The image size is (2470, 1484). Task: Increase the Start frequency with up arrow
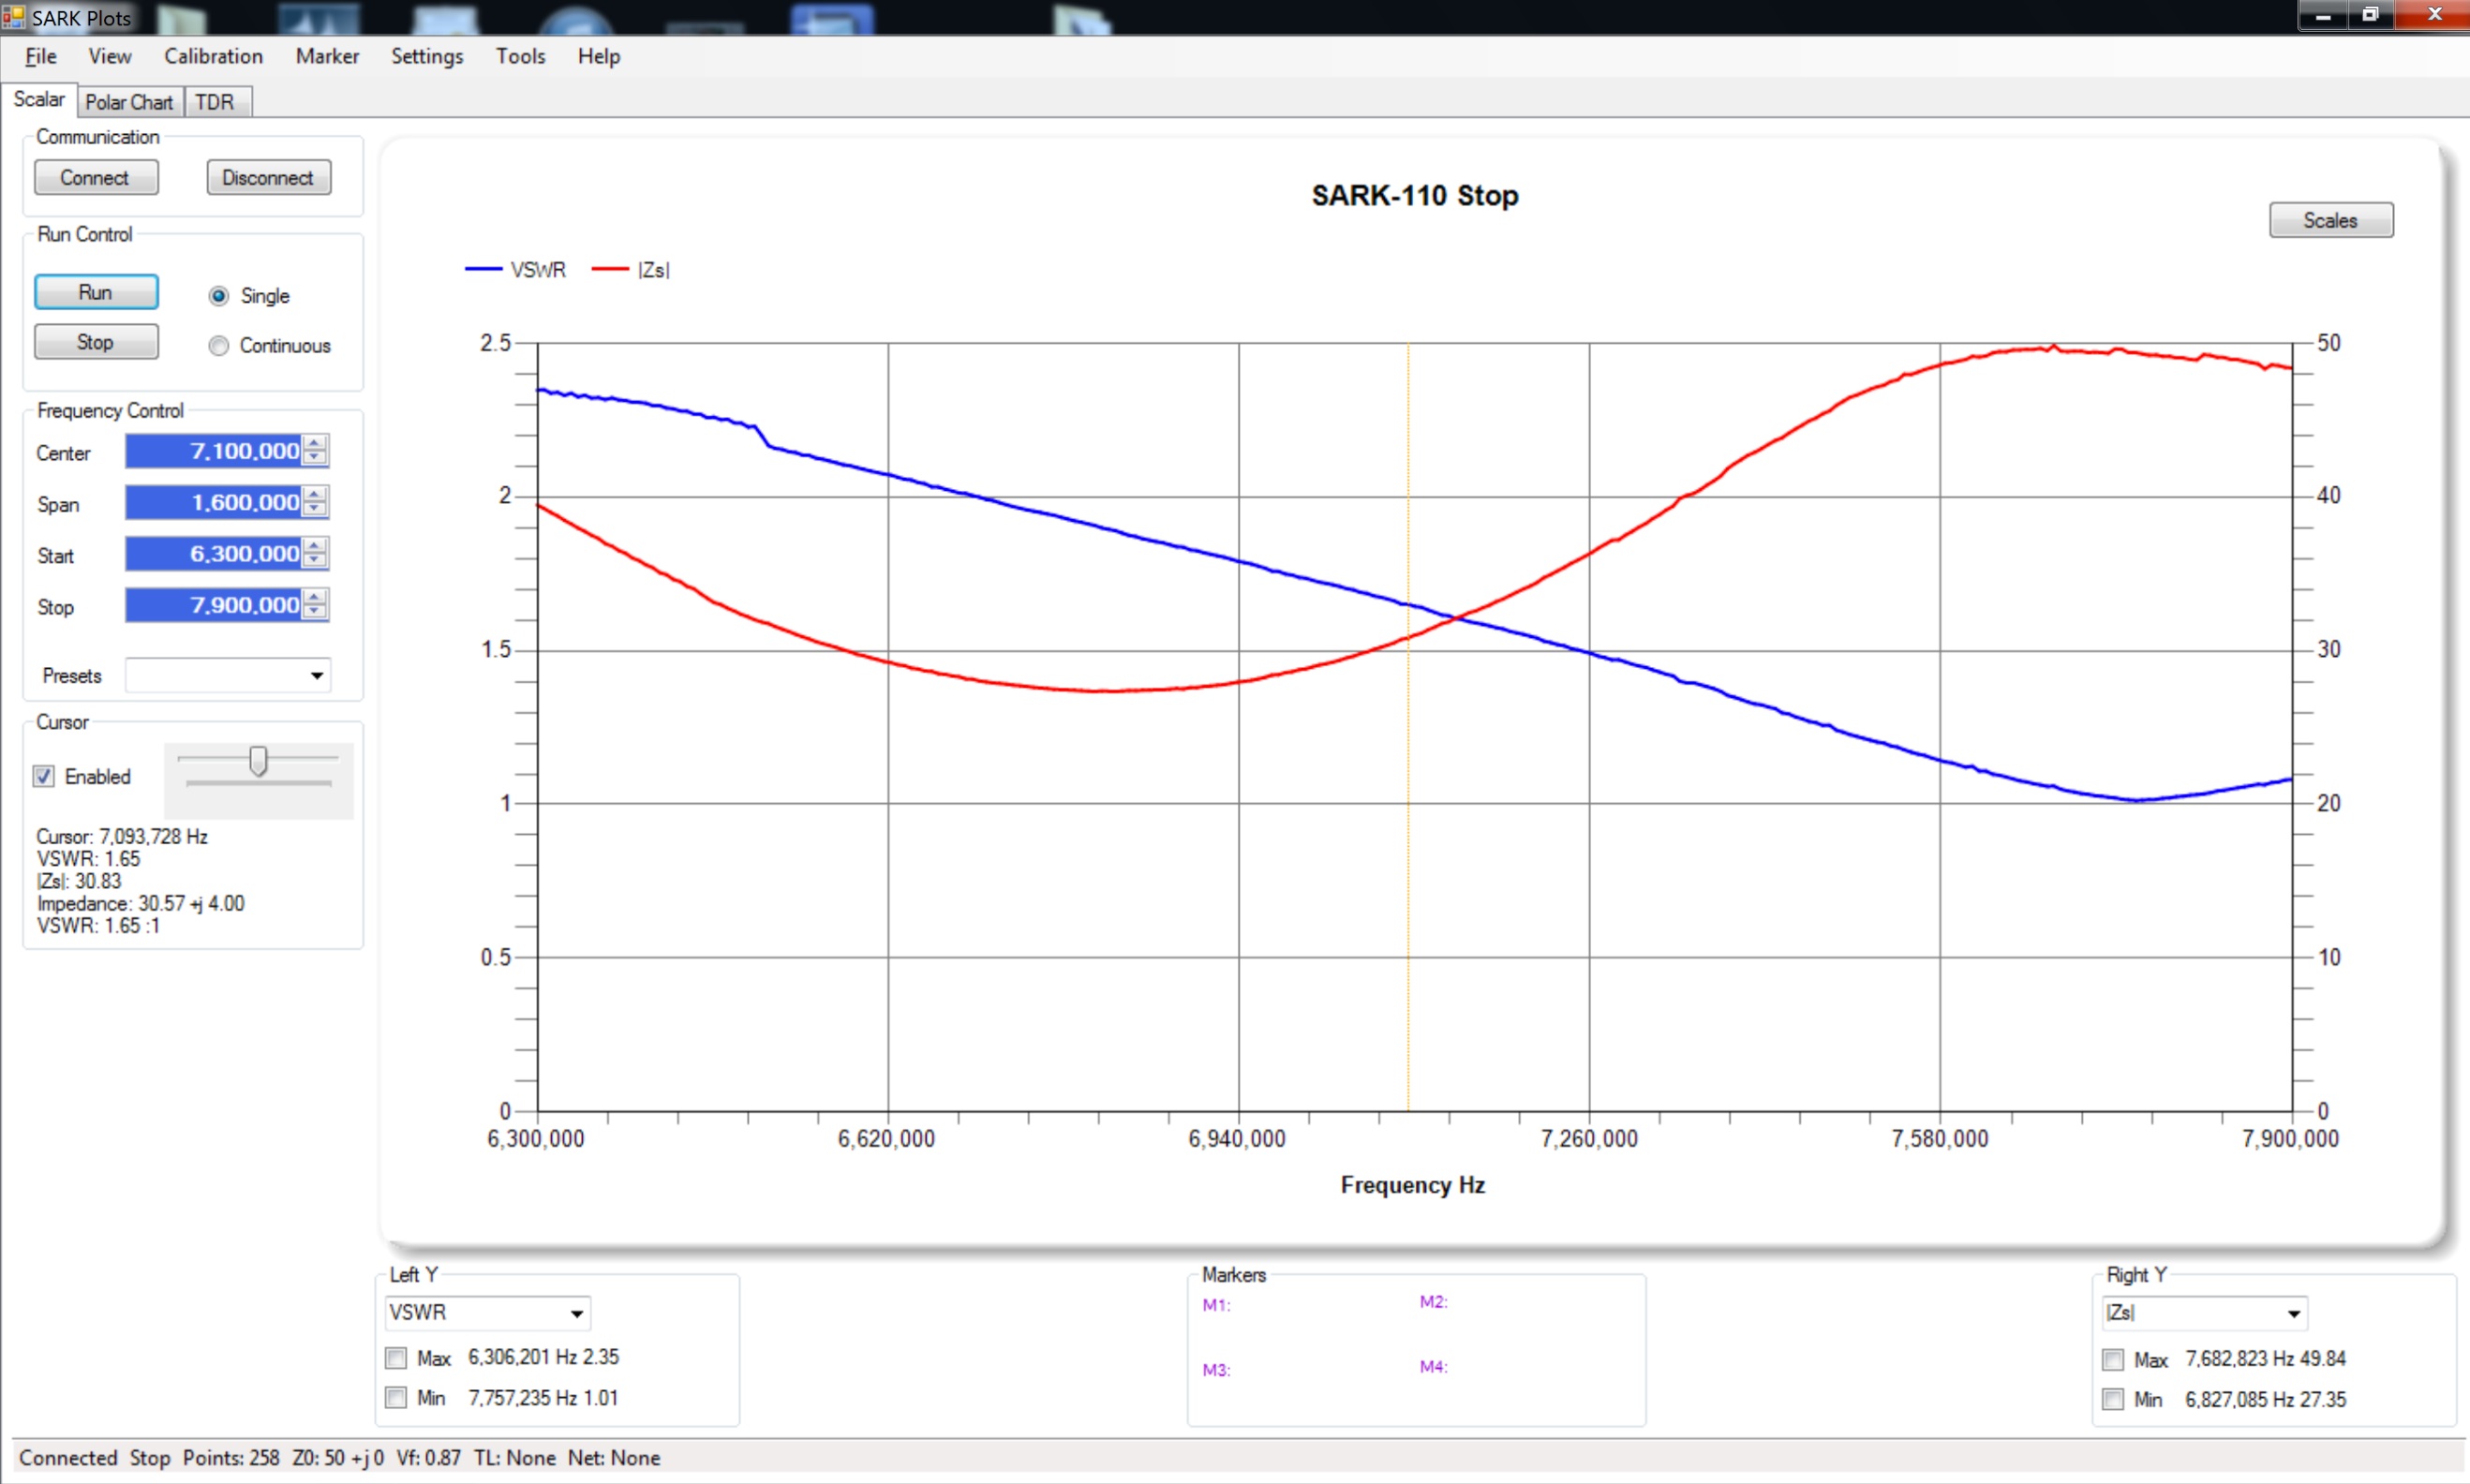pyautogui.click(x=315, y=546)
